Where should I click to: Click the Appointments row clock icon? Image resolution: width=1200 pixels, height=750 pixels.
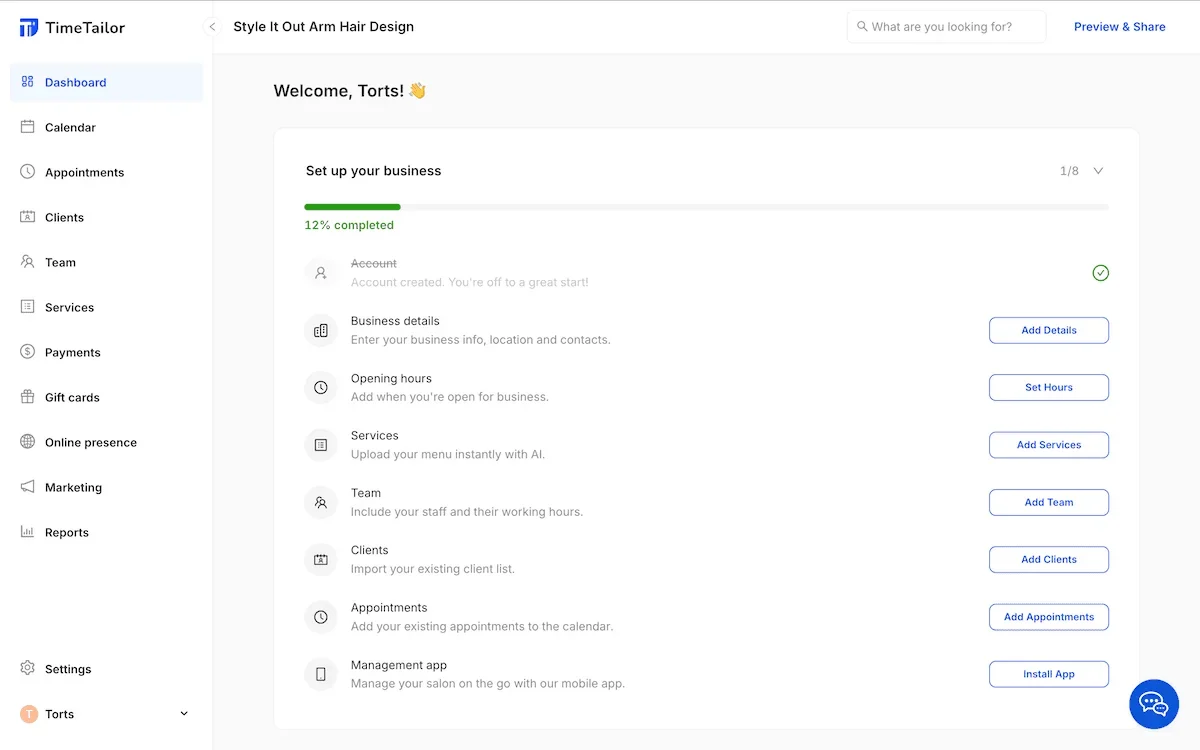[321, 617]
